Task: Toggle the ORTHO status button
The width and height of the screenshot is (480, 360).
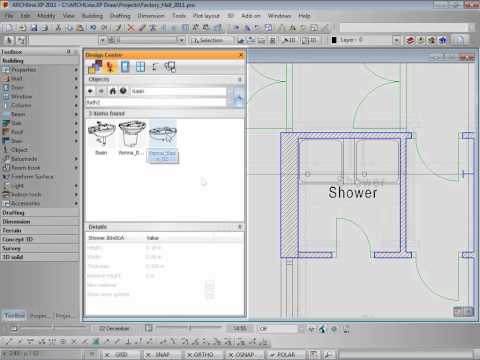Action: (x=200, y=355)
